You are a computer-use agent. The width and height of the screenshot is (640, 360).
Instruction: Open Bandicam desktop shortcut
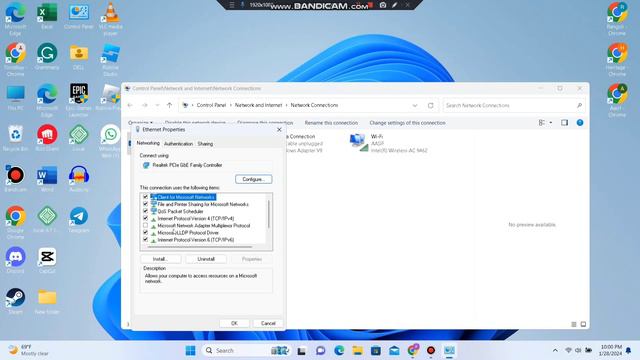16,179
